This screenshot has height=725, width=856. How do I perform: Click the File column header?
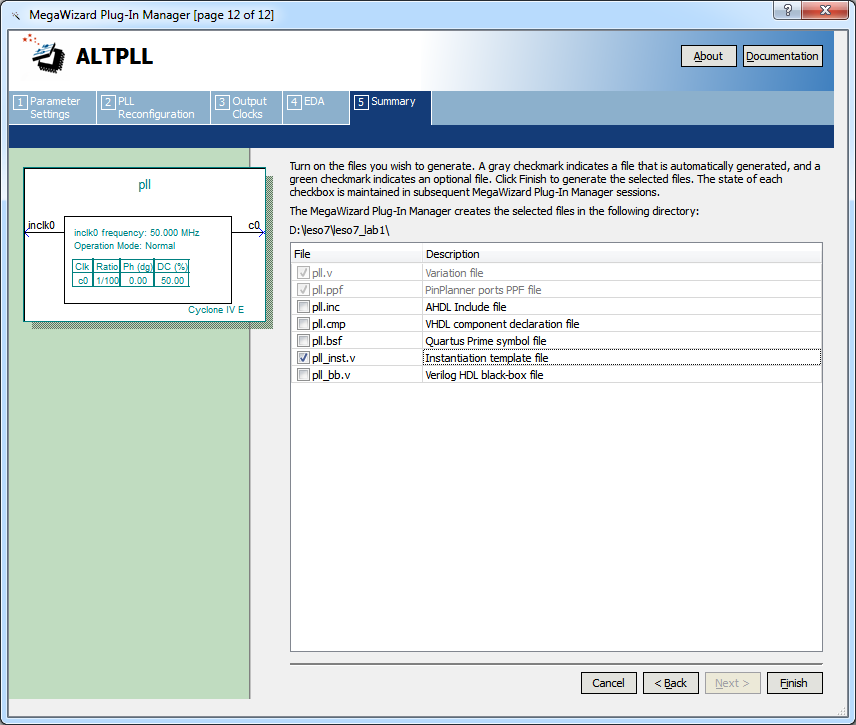[x=356, y=254]
